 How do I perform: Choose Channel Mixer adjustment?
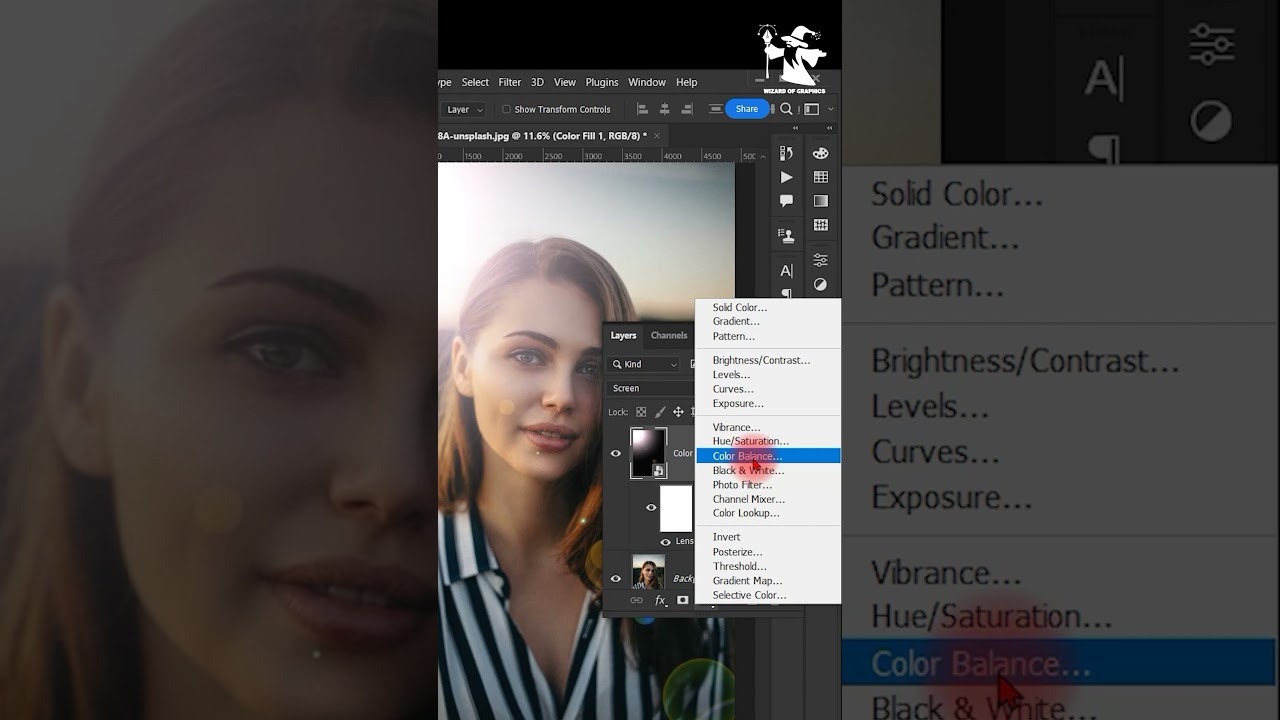point(768,499)
